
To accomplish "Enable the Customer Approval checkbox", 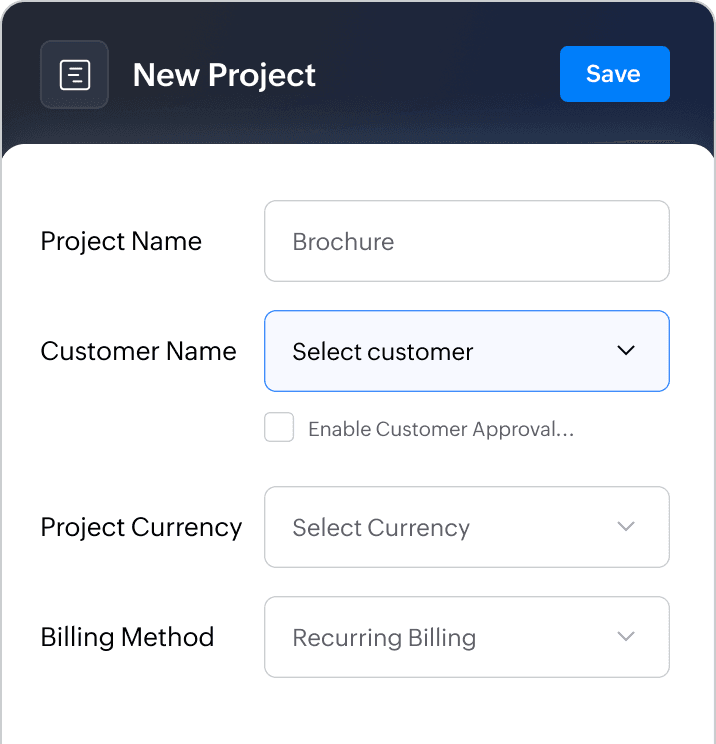I will click(x=279, y=428).
